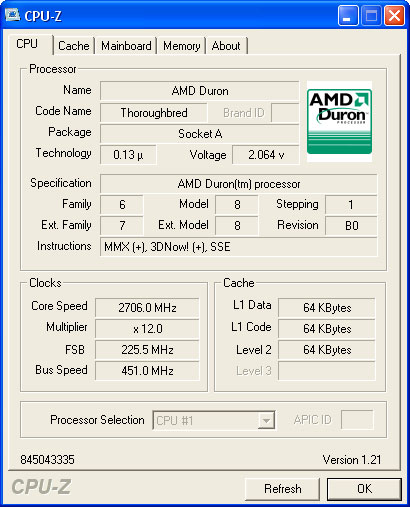
Task: Open the Processor Selection dropdown arrow
Action: pos(266,420)
